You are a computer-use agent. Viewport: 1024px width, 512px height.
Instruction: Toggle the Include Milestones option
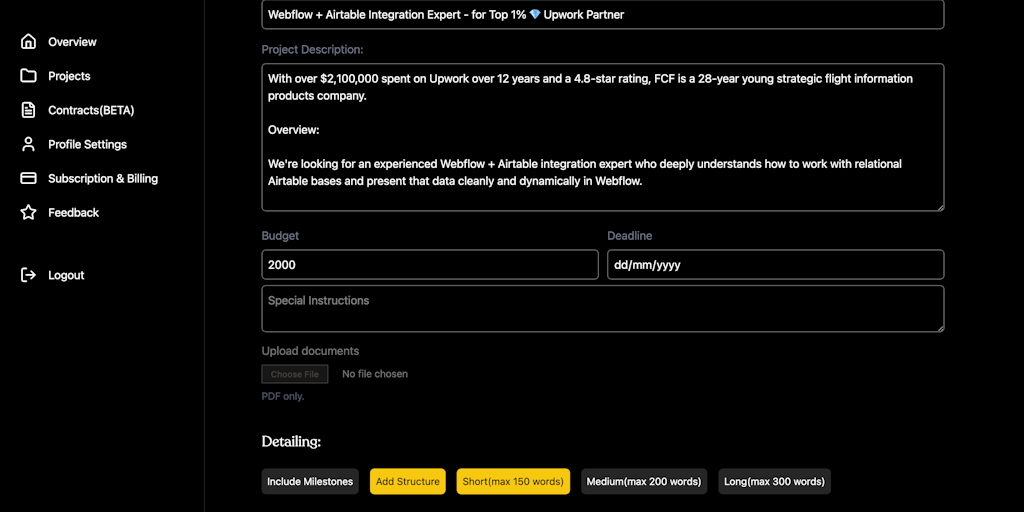(310, 481)
